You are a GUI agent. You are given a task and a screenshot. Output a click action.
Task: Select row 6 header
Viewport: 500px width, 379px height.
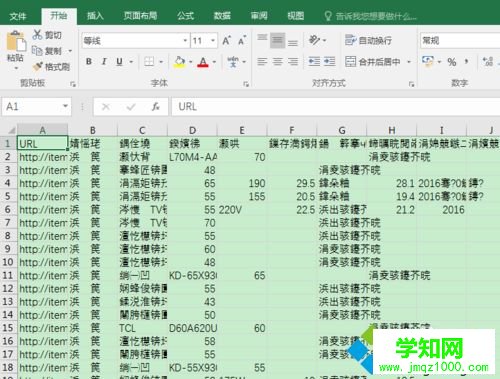point(8,209)
